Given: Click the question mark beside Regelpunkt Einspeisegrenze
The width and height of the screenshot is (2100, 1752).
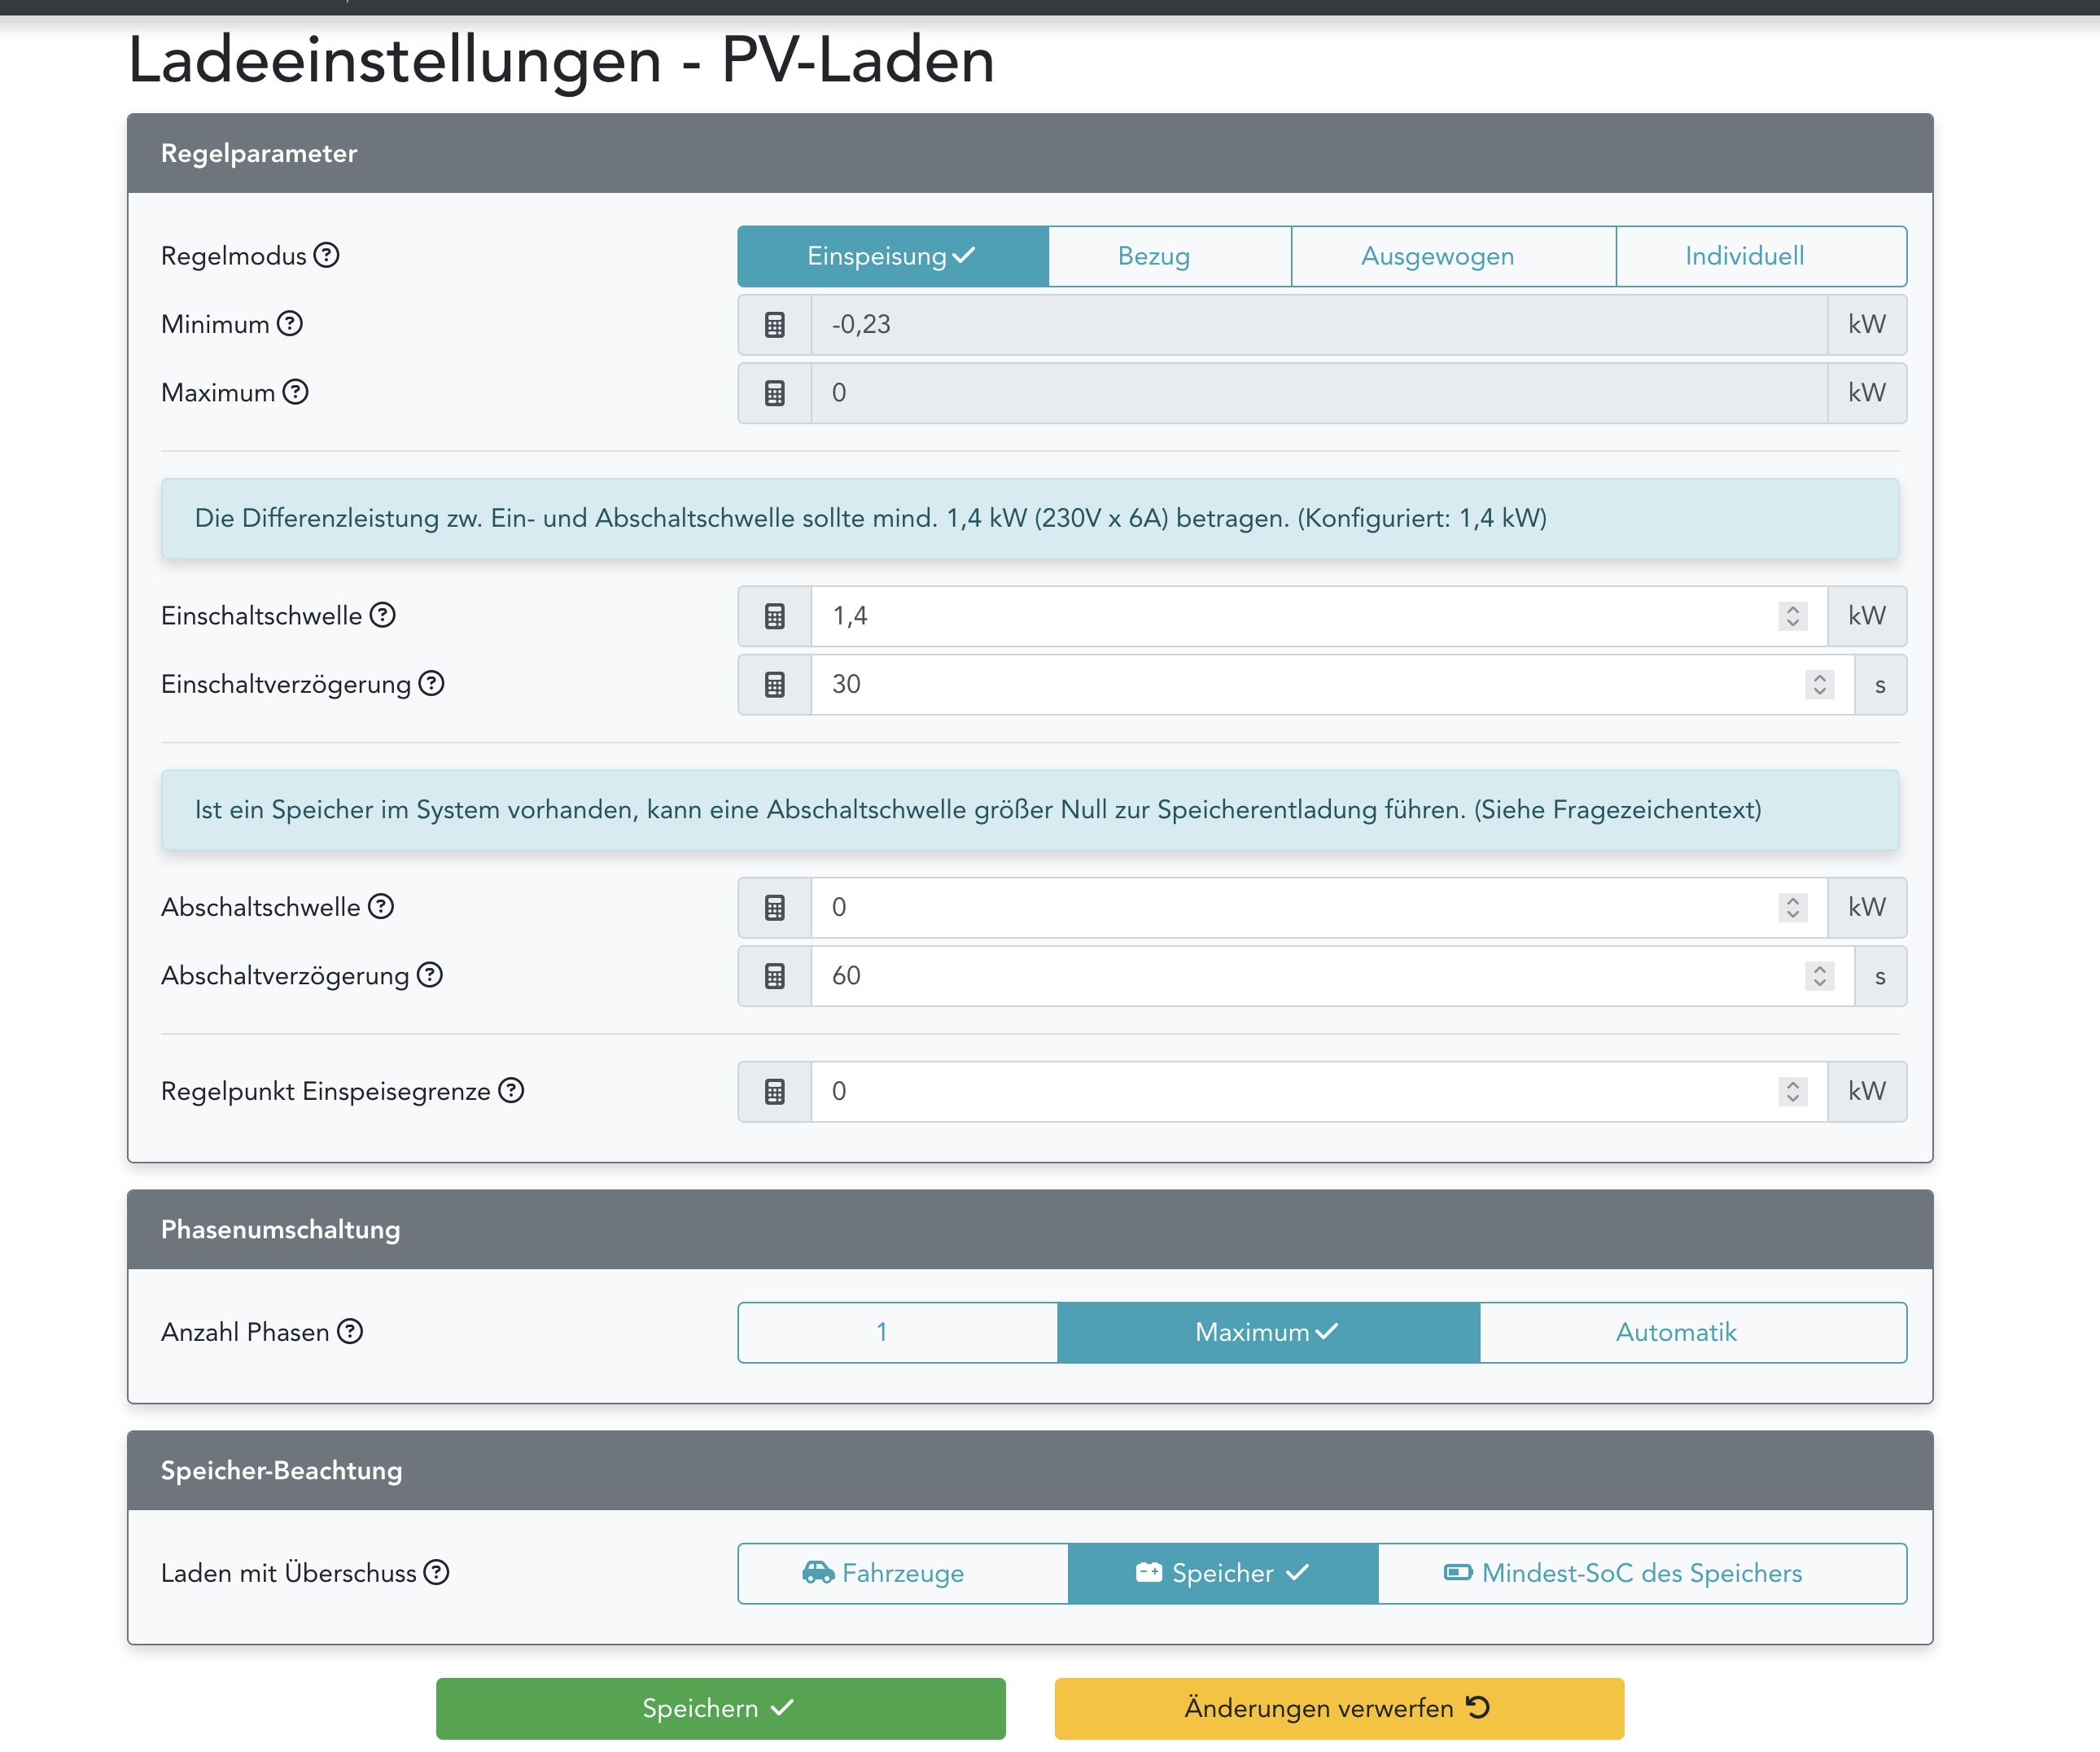Looking at the screenshot, I should pos(511,1090).
